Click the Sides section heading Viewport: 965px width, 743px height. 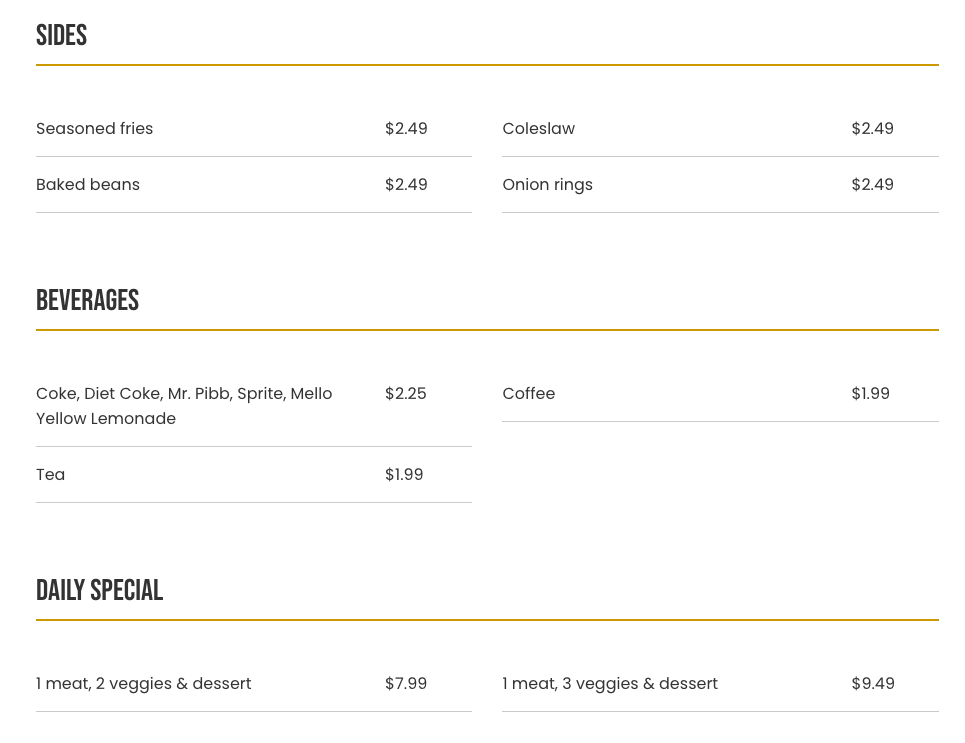click(62, 36)
